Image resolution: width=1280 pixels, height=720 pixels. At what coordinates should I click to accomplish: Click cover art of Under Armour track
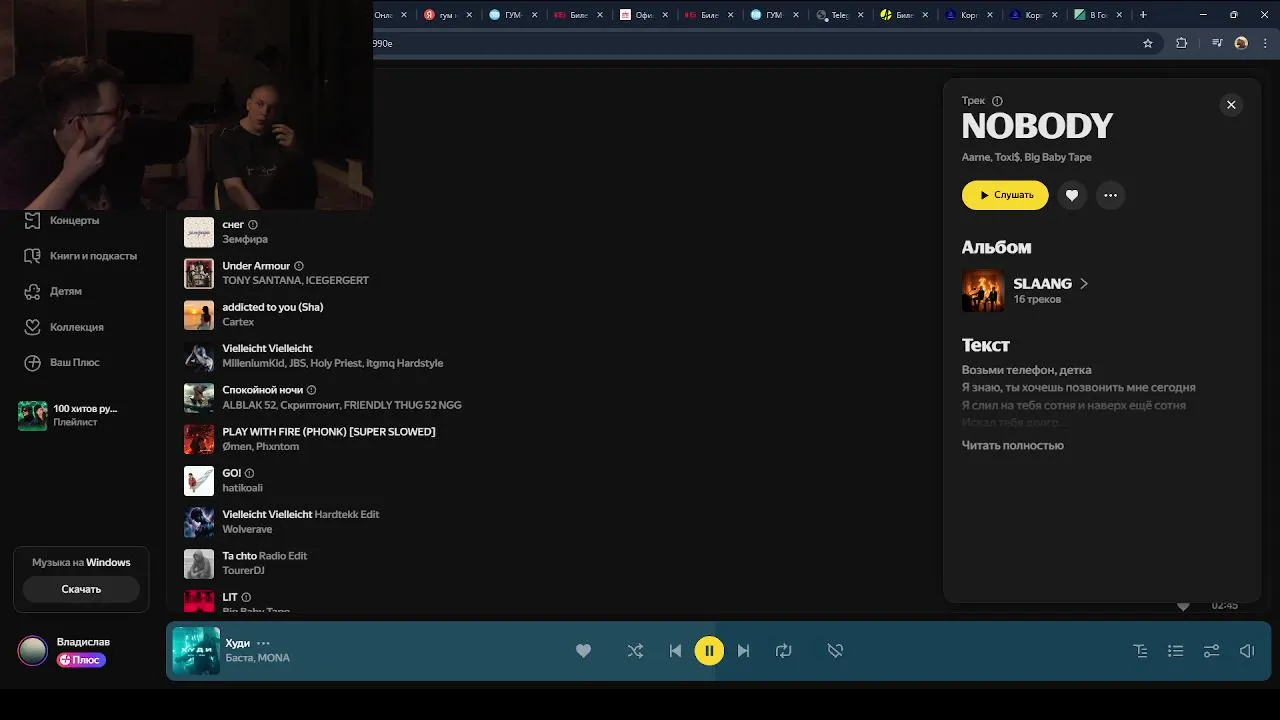[199, 273]
